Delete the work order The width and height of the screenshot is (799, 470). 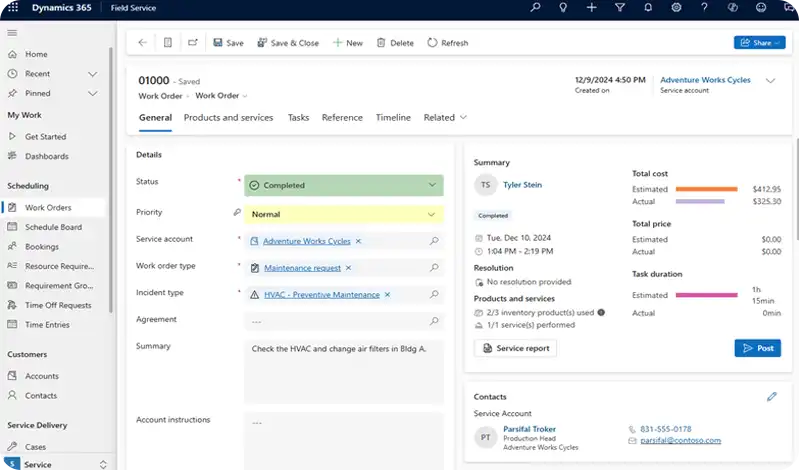coord(395,43)
